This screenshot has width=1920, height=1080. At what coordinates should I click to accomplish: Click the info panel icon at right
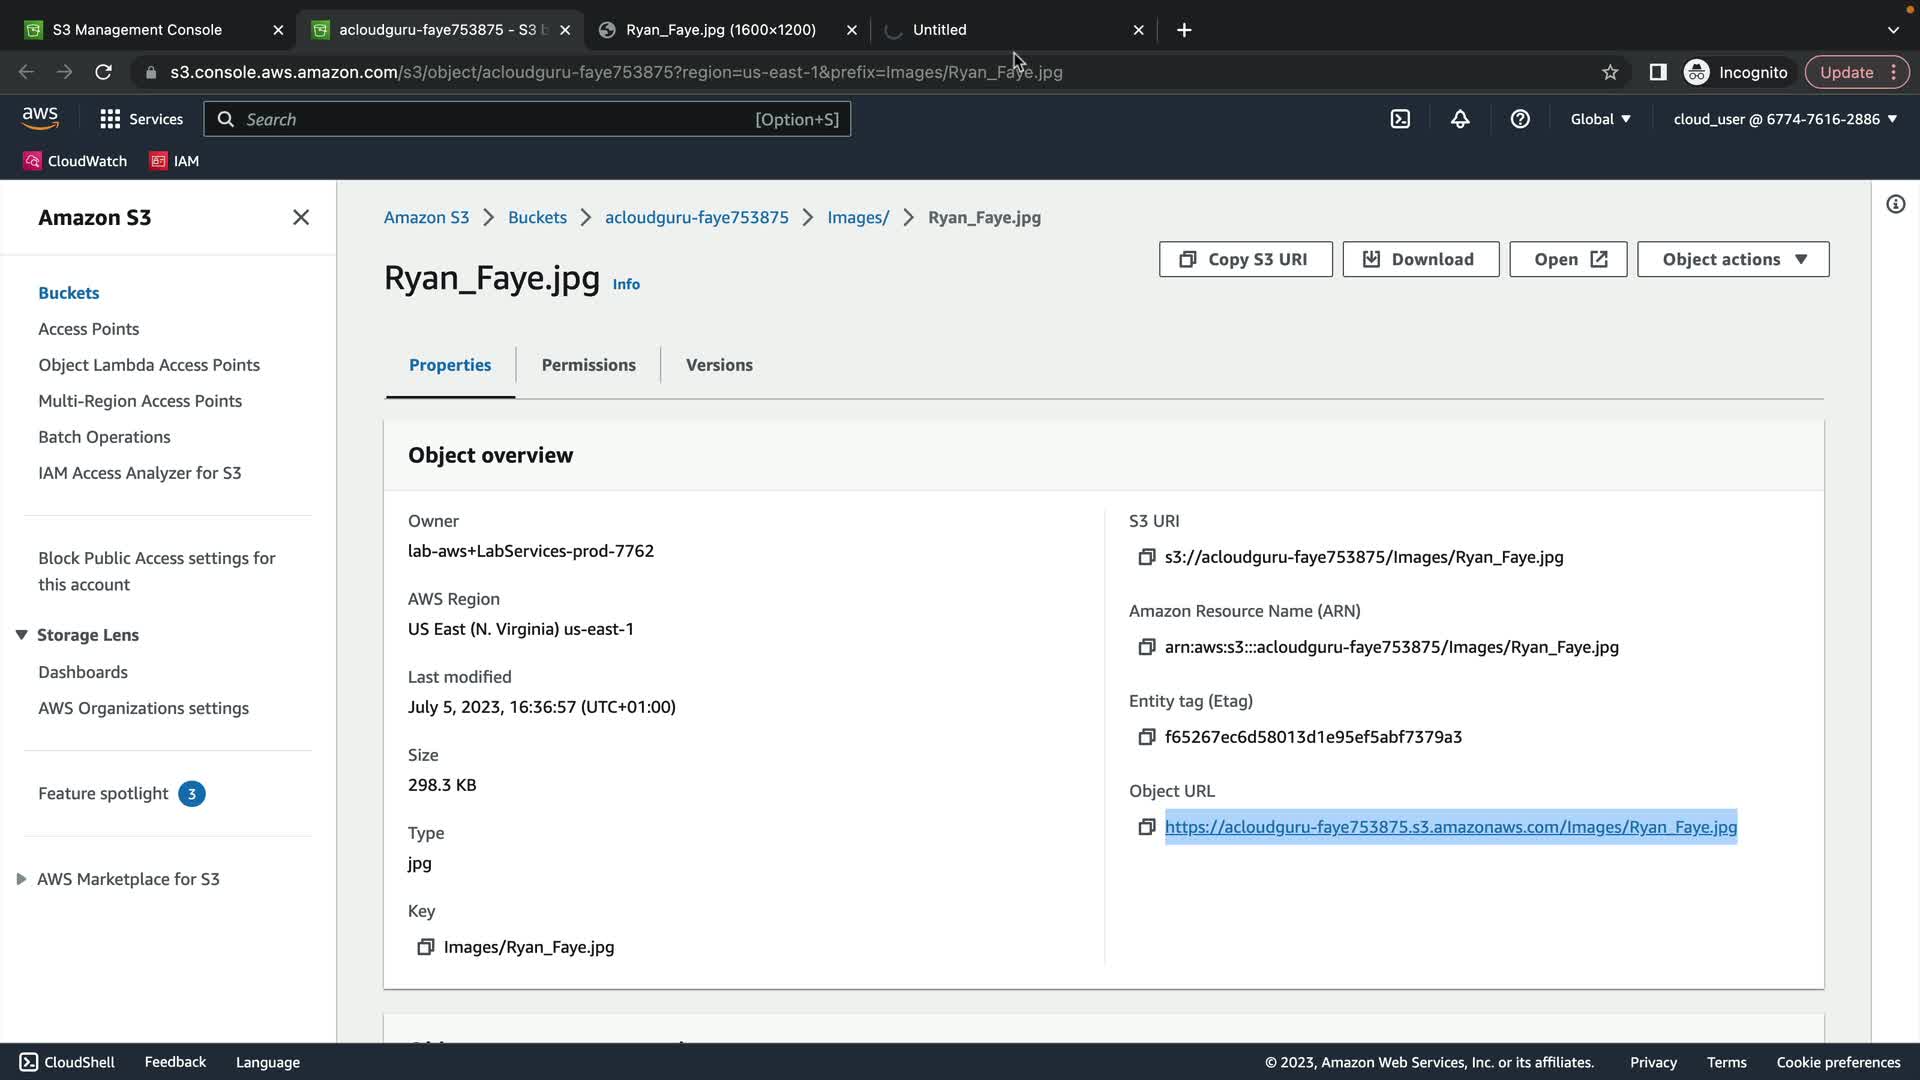tap(1895, 205)
